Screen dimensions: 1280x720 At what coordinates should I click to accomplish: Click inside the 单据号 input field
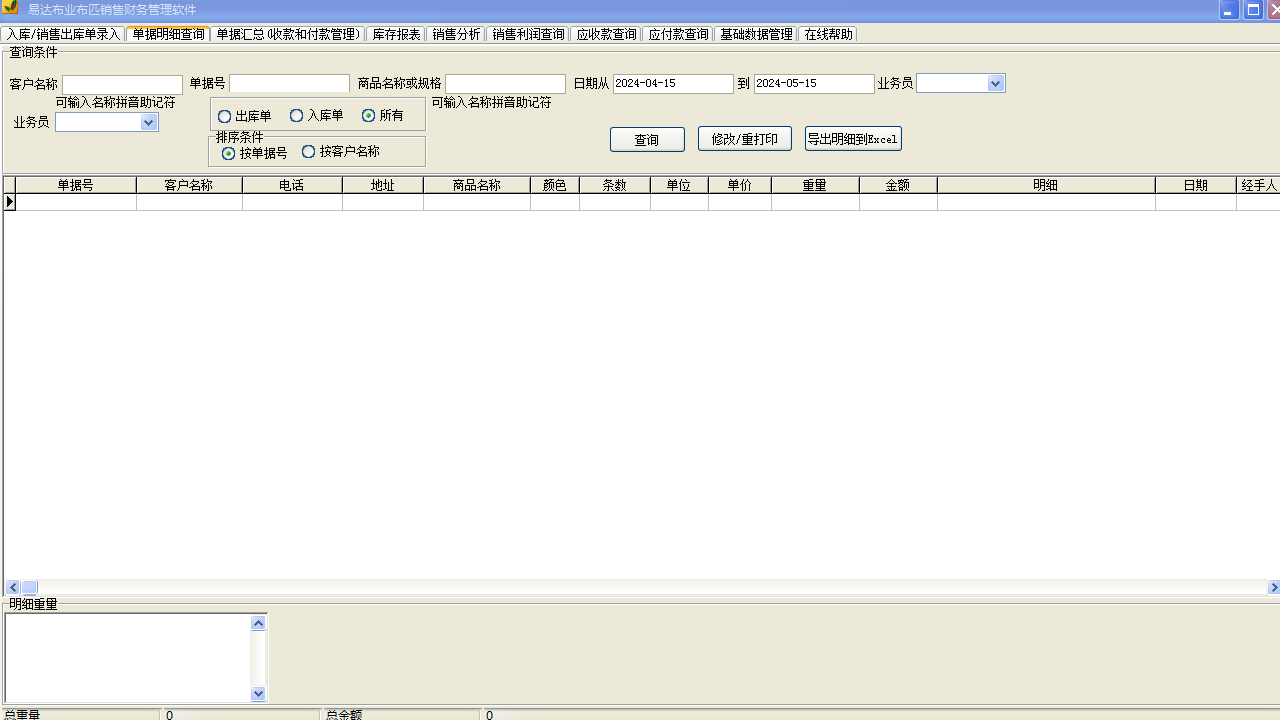click(x=288, y=83)
